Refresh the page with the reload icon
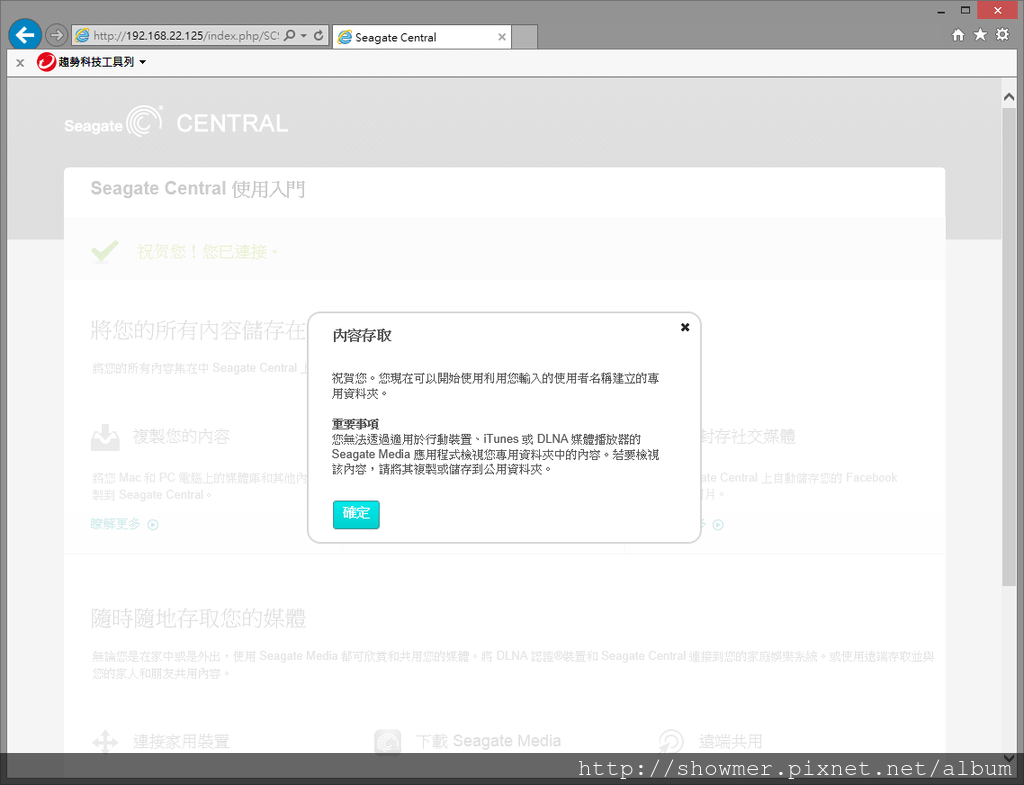Image resolution: width=1024 pixels, height=785 pixels. tap(319, 35)
